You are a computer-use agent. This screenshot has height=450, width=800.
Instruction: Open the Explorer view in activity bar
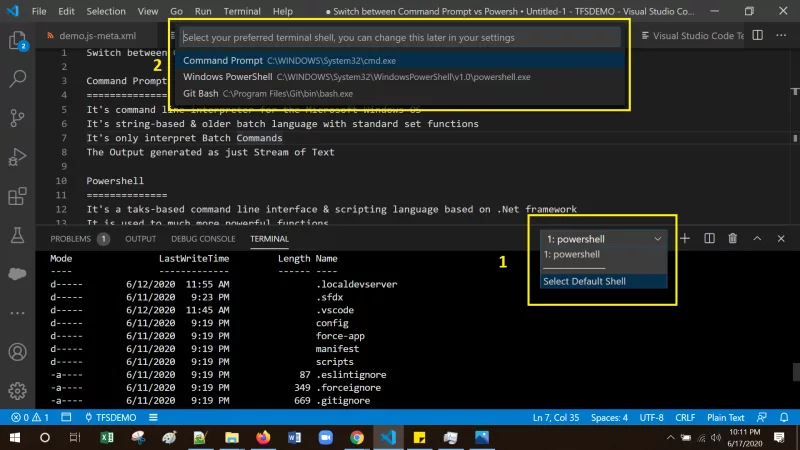[17, 42]
